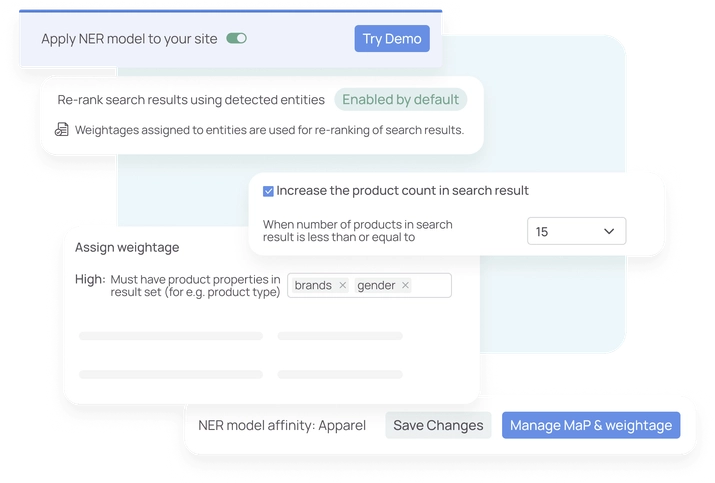Click the NER model affinity: Apparel label
The image size is (715, 483).
(282, 425)
